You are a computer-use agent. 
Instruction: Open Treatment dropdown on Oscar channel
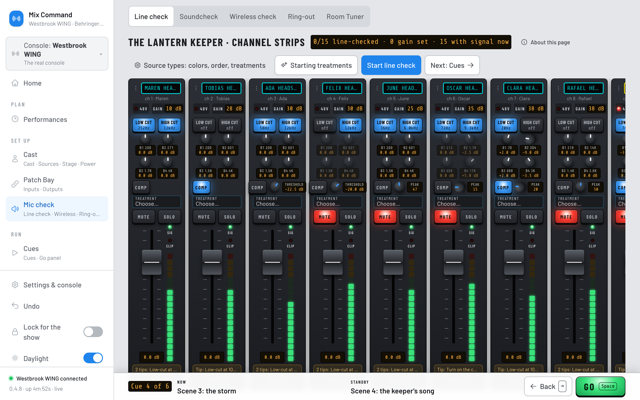click(x=459, y=201)
